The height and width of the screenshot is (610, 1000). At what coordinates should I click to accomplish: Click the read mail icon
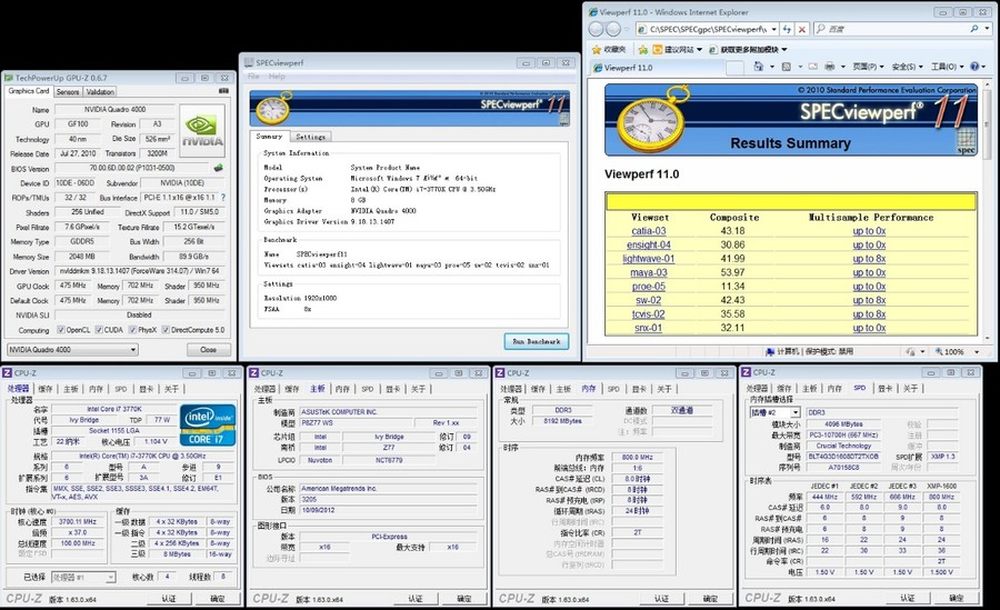(x=812, y=66)
